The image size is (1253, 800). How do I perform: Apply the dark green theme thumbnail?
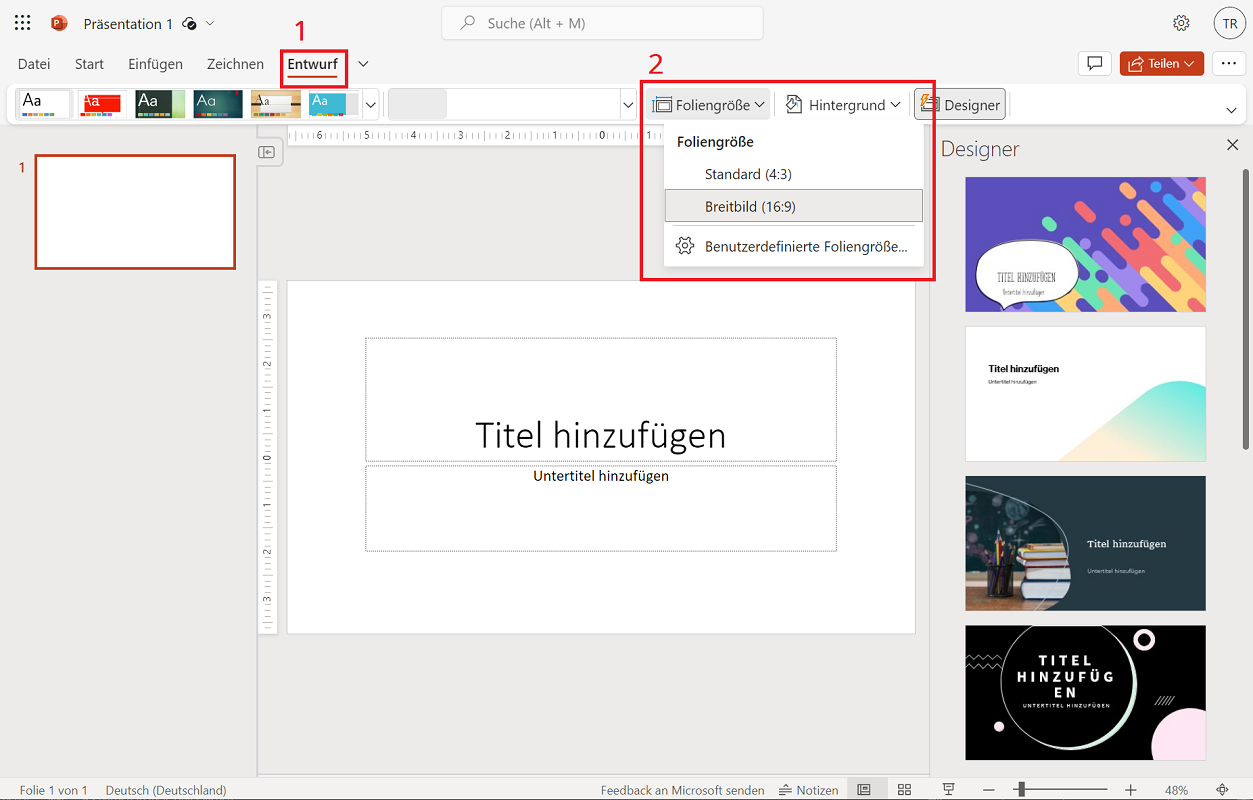pyautogui.click(x=160, y=104)
